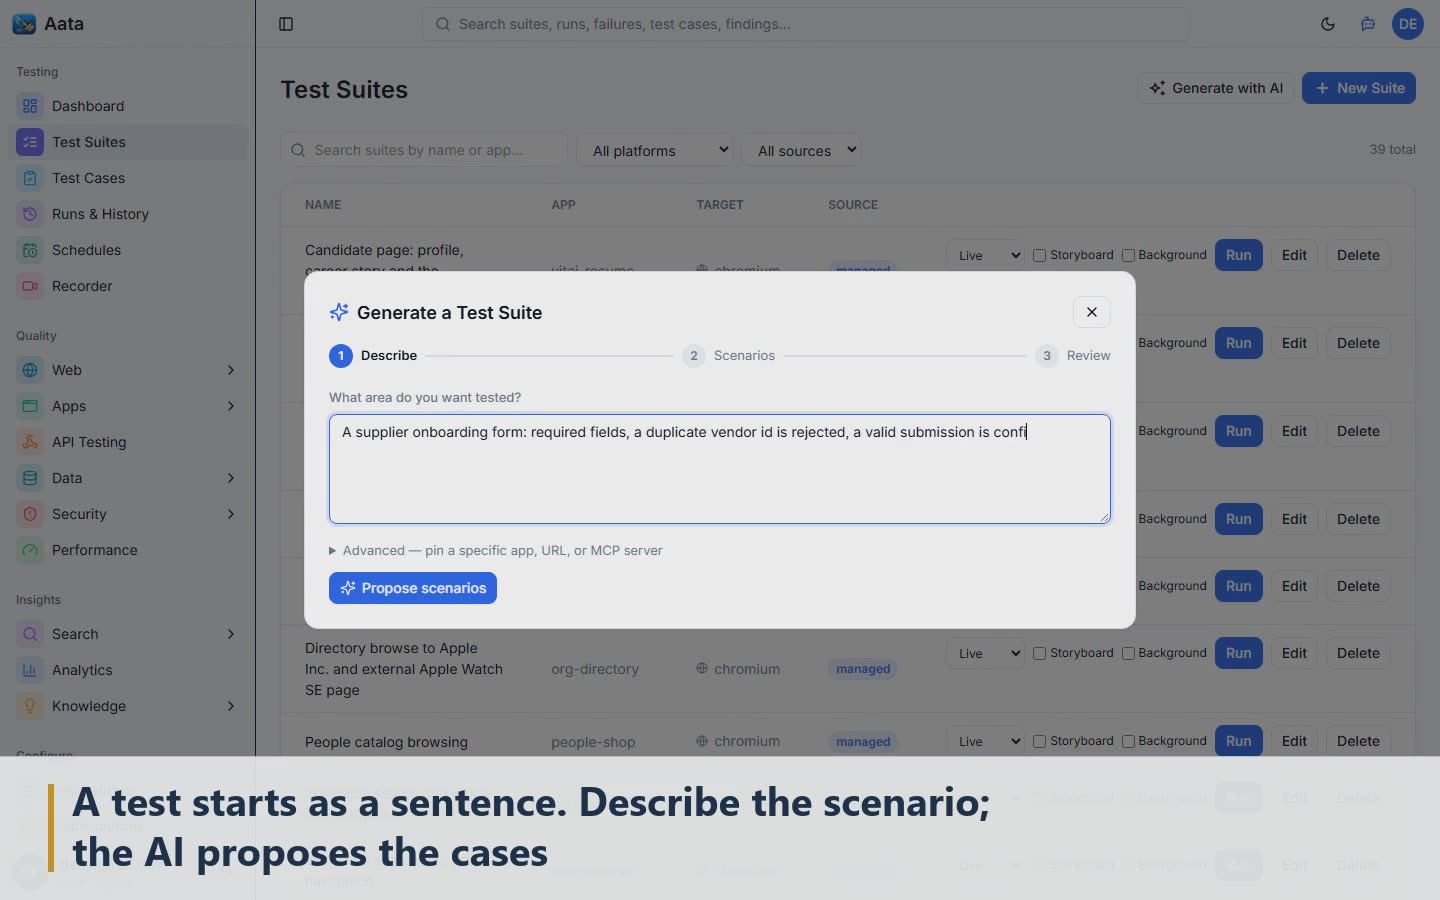Viewport: 1440px width, 900px height.
Task: Select Test Suites in the sidebar
Action: click(x=128, y=142)
